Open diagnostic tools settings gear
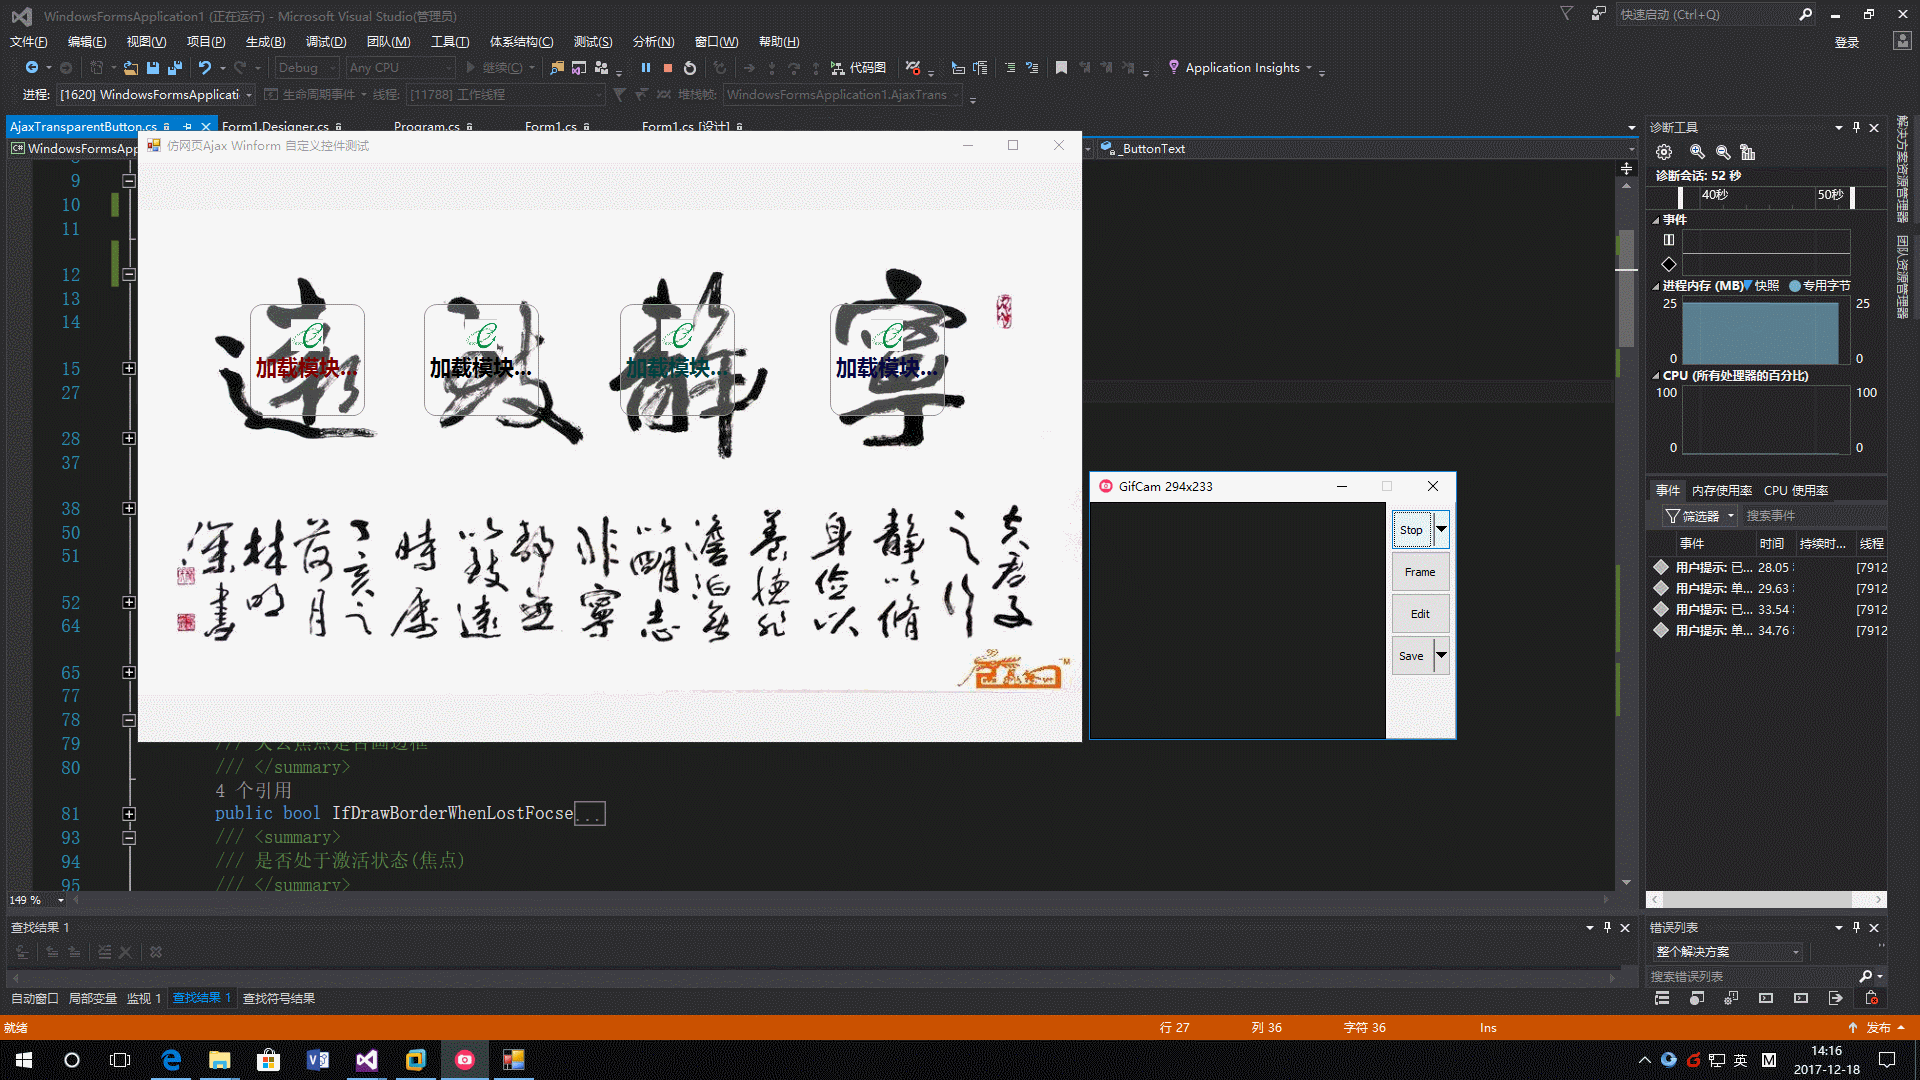This screenshot has width=1920, height=1080. (x=1664, y=152)
